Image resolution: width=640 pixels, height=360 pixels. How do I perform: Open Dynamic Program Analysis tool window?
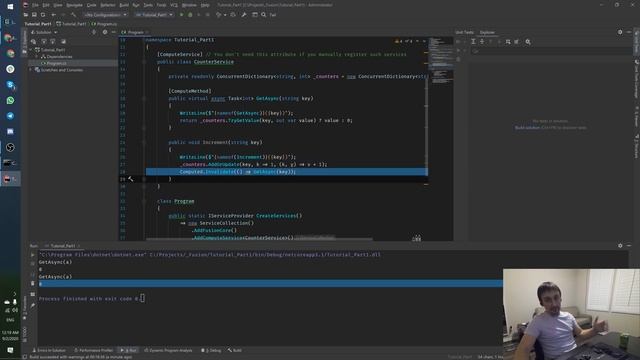168,350
